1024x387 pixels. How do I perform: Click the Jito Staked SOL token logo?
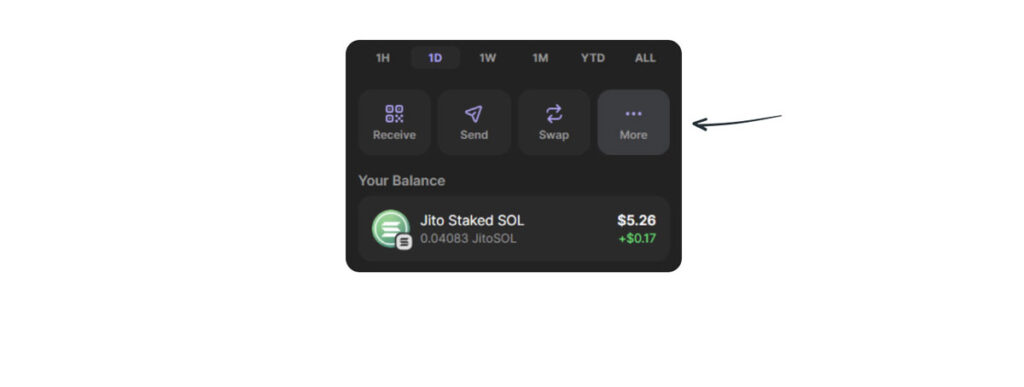[x=391, y=228]
